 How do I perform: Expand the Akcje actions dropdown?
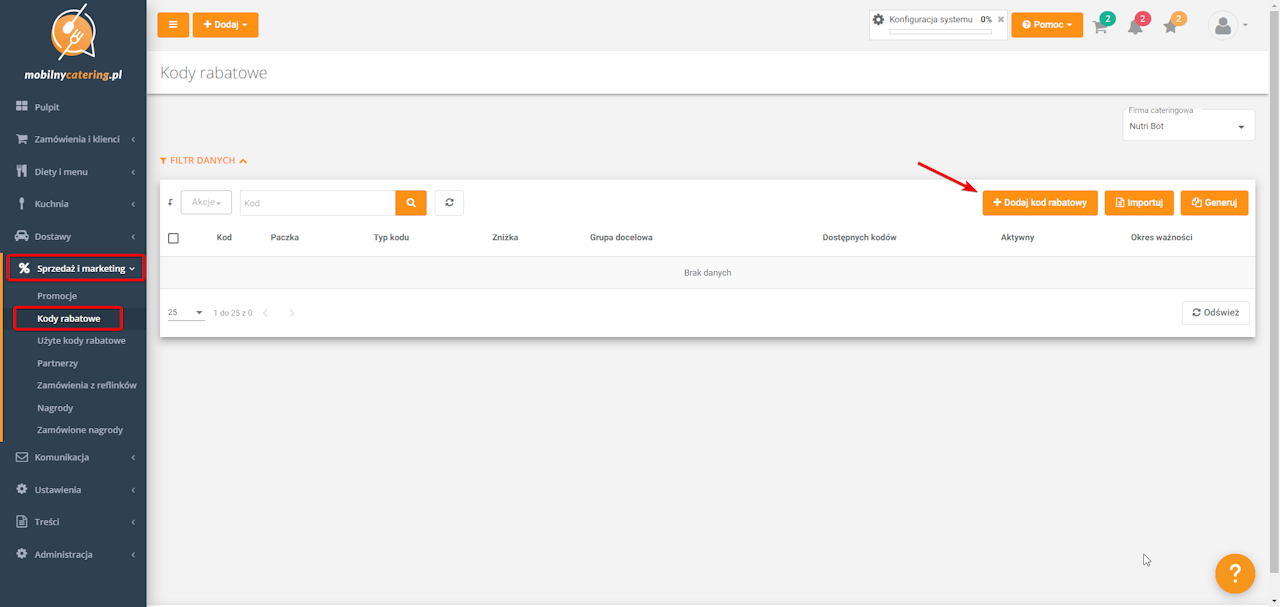pos(206,203)
